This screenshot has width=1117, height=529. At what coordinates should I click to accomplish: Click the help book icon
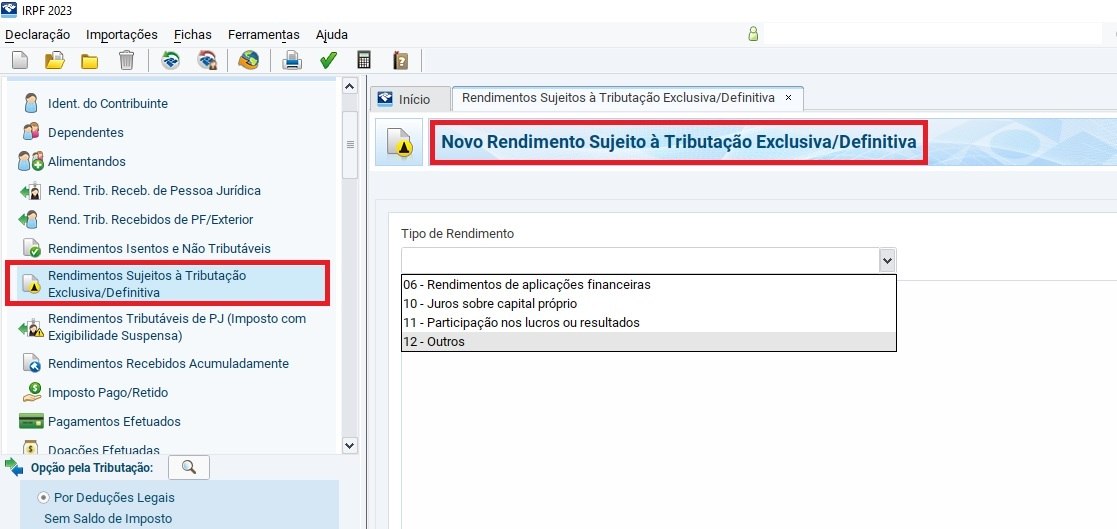[x=400, y=61]
